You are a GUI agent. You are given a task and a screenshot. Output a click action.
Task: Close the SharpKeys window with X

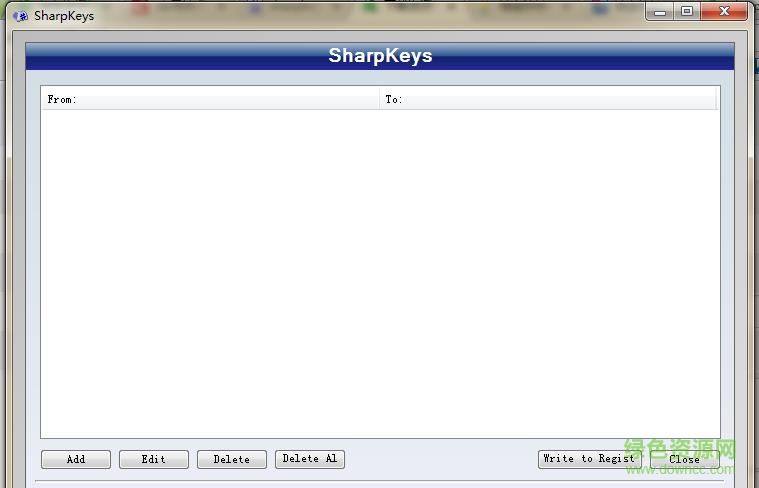point(724,12)
